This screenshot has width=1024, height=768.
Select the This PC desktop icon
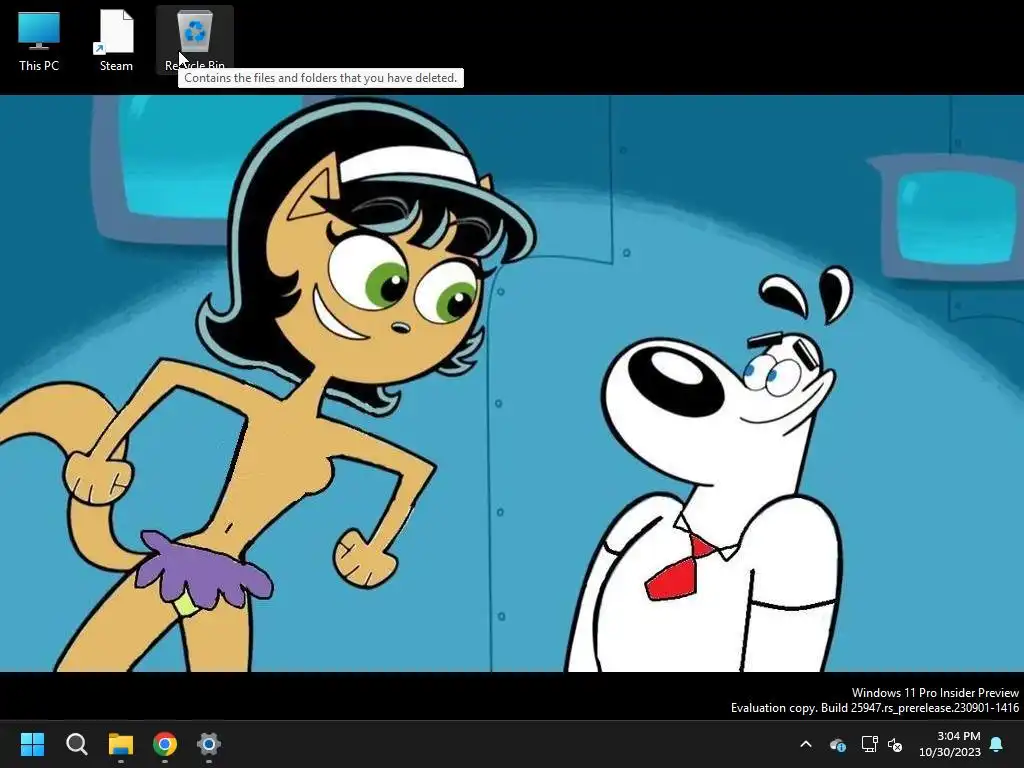tap(39, 39)
